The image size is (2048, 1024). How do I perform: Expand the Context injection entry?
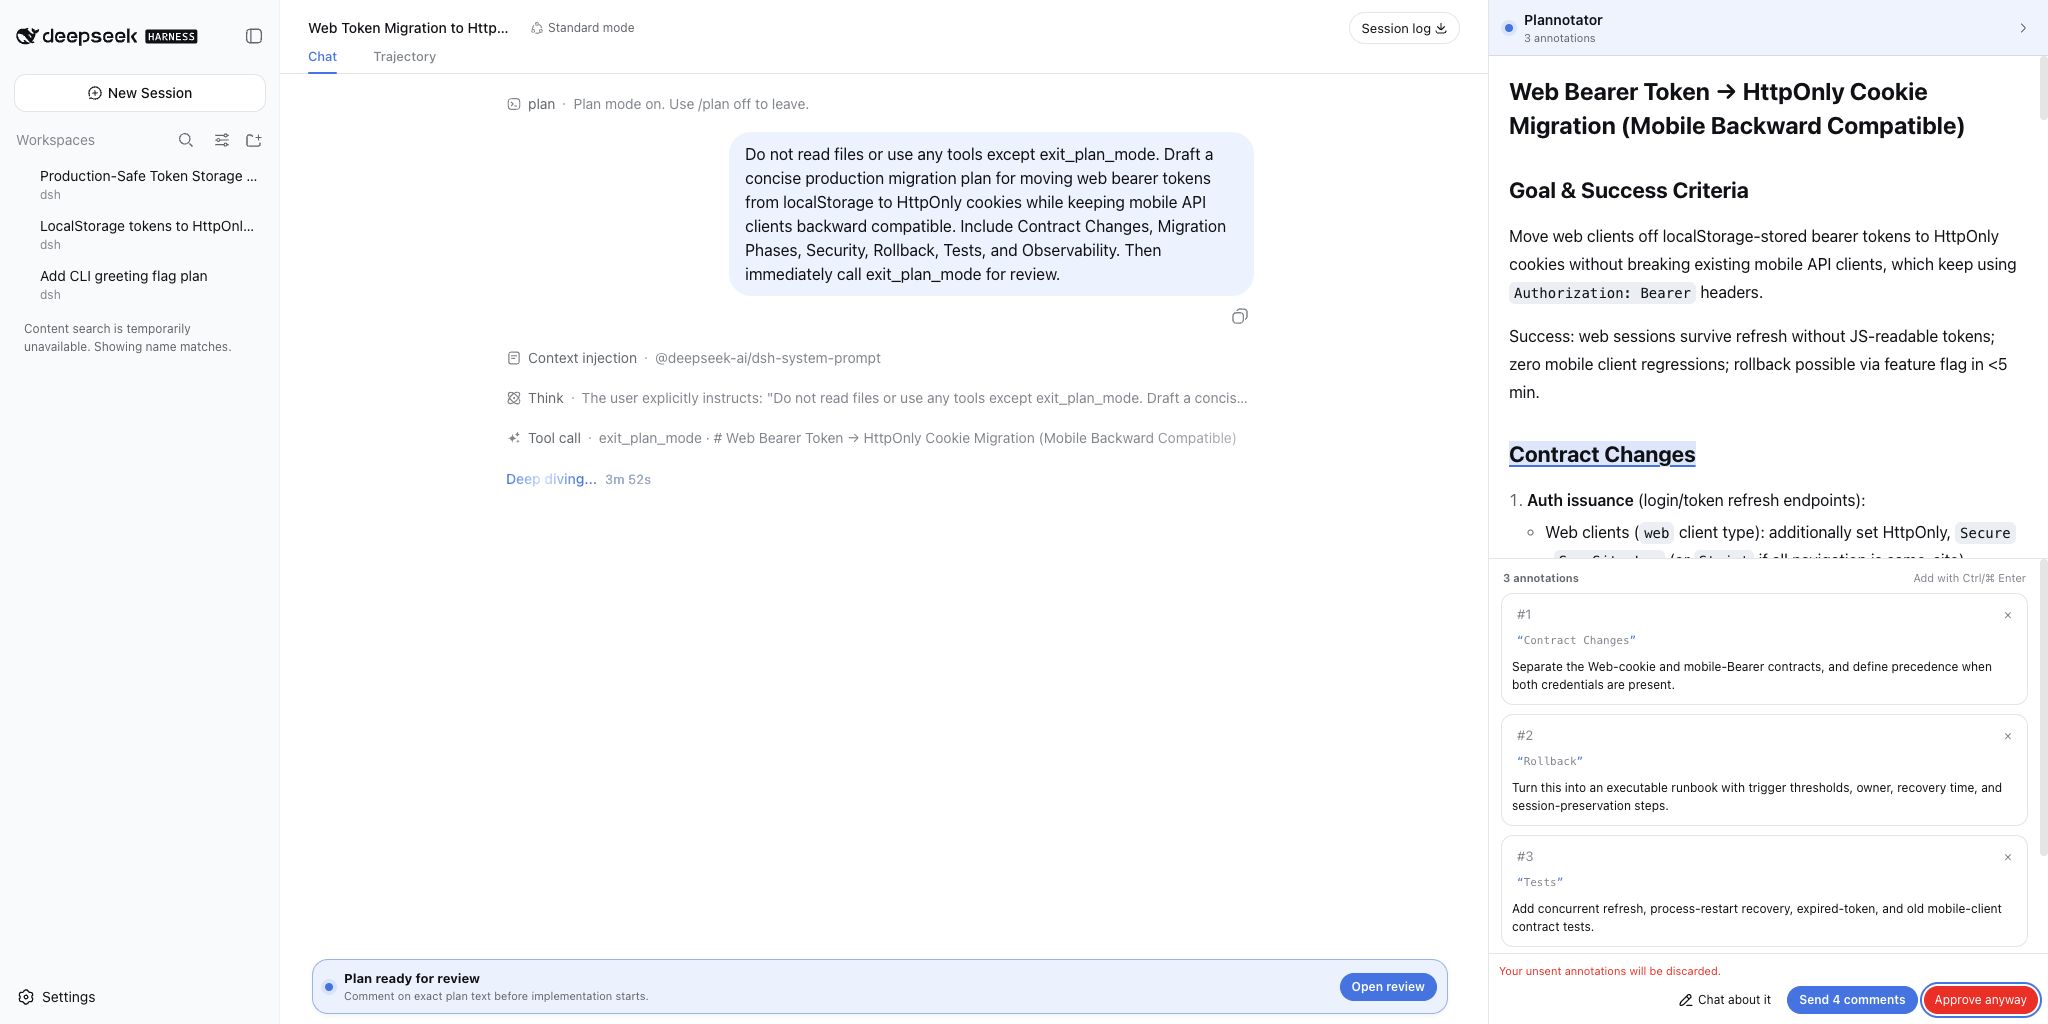694,358
